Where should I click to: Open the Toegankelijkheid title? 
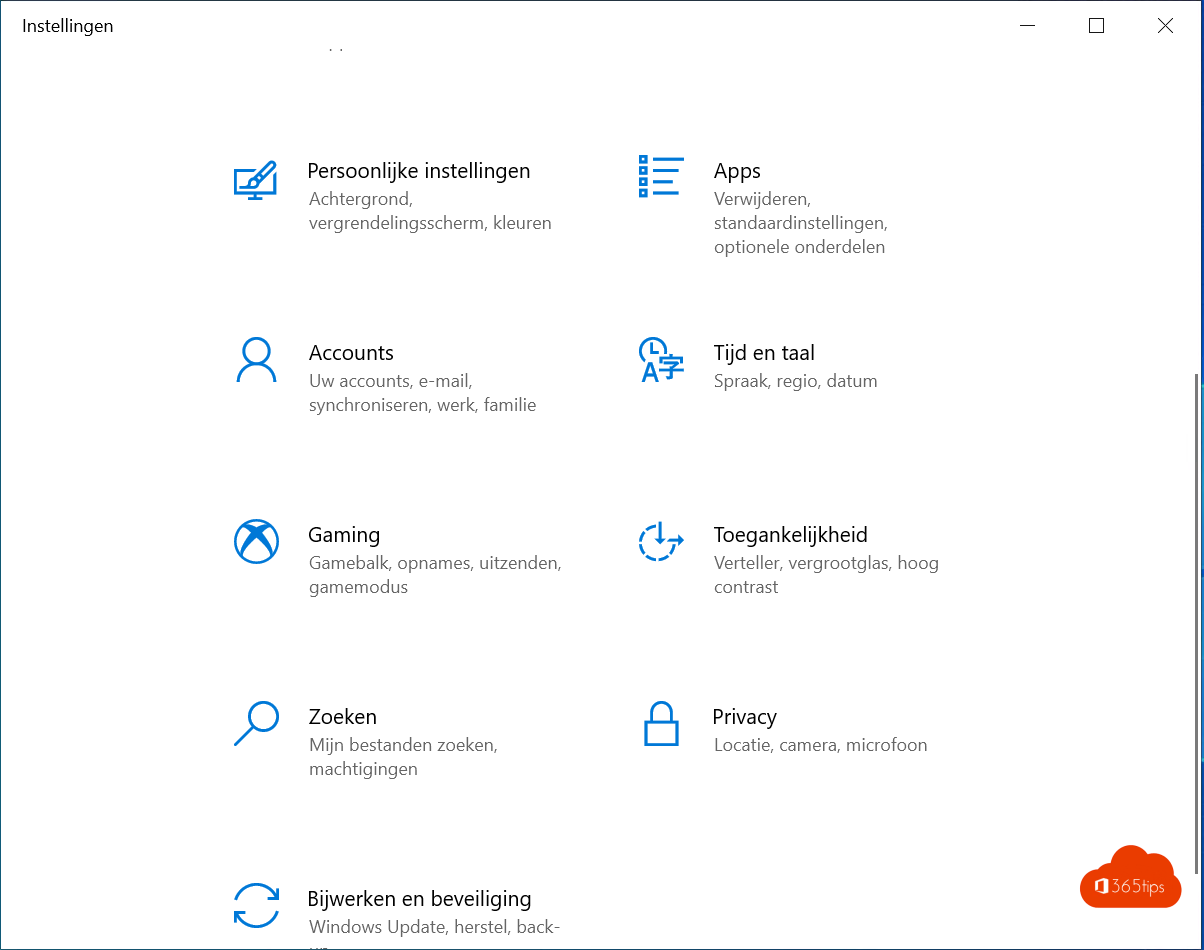click(790, 535)
